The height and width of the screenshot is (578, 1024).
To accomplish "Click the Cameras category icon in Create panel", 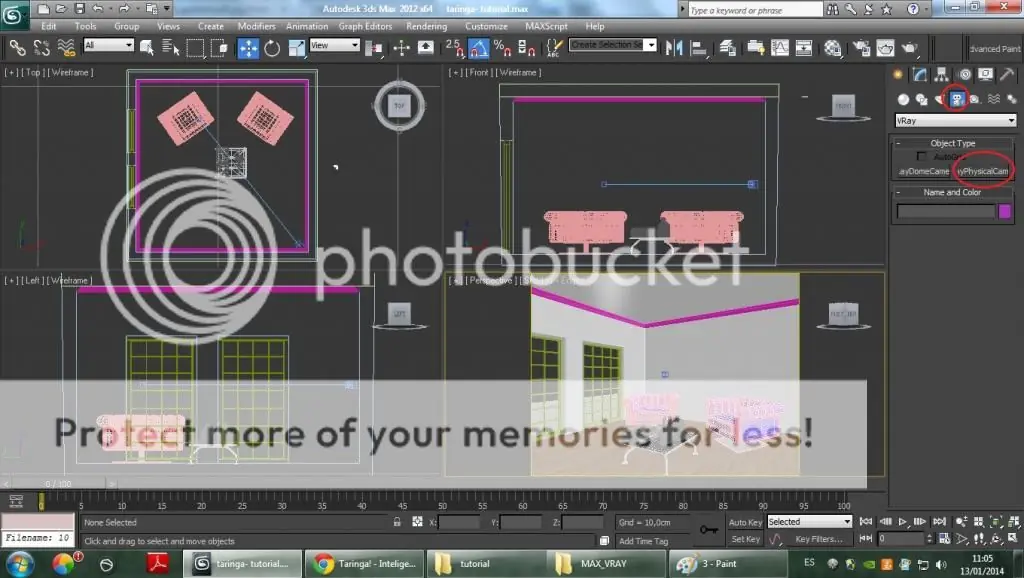I will coord(955,98).
